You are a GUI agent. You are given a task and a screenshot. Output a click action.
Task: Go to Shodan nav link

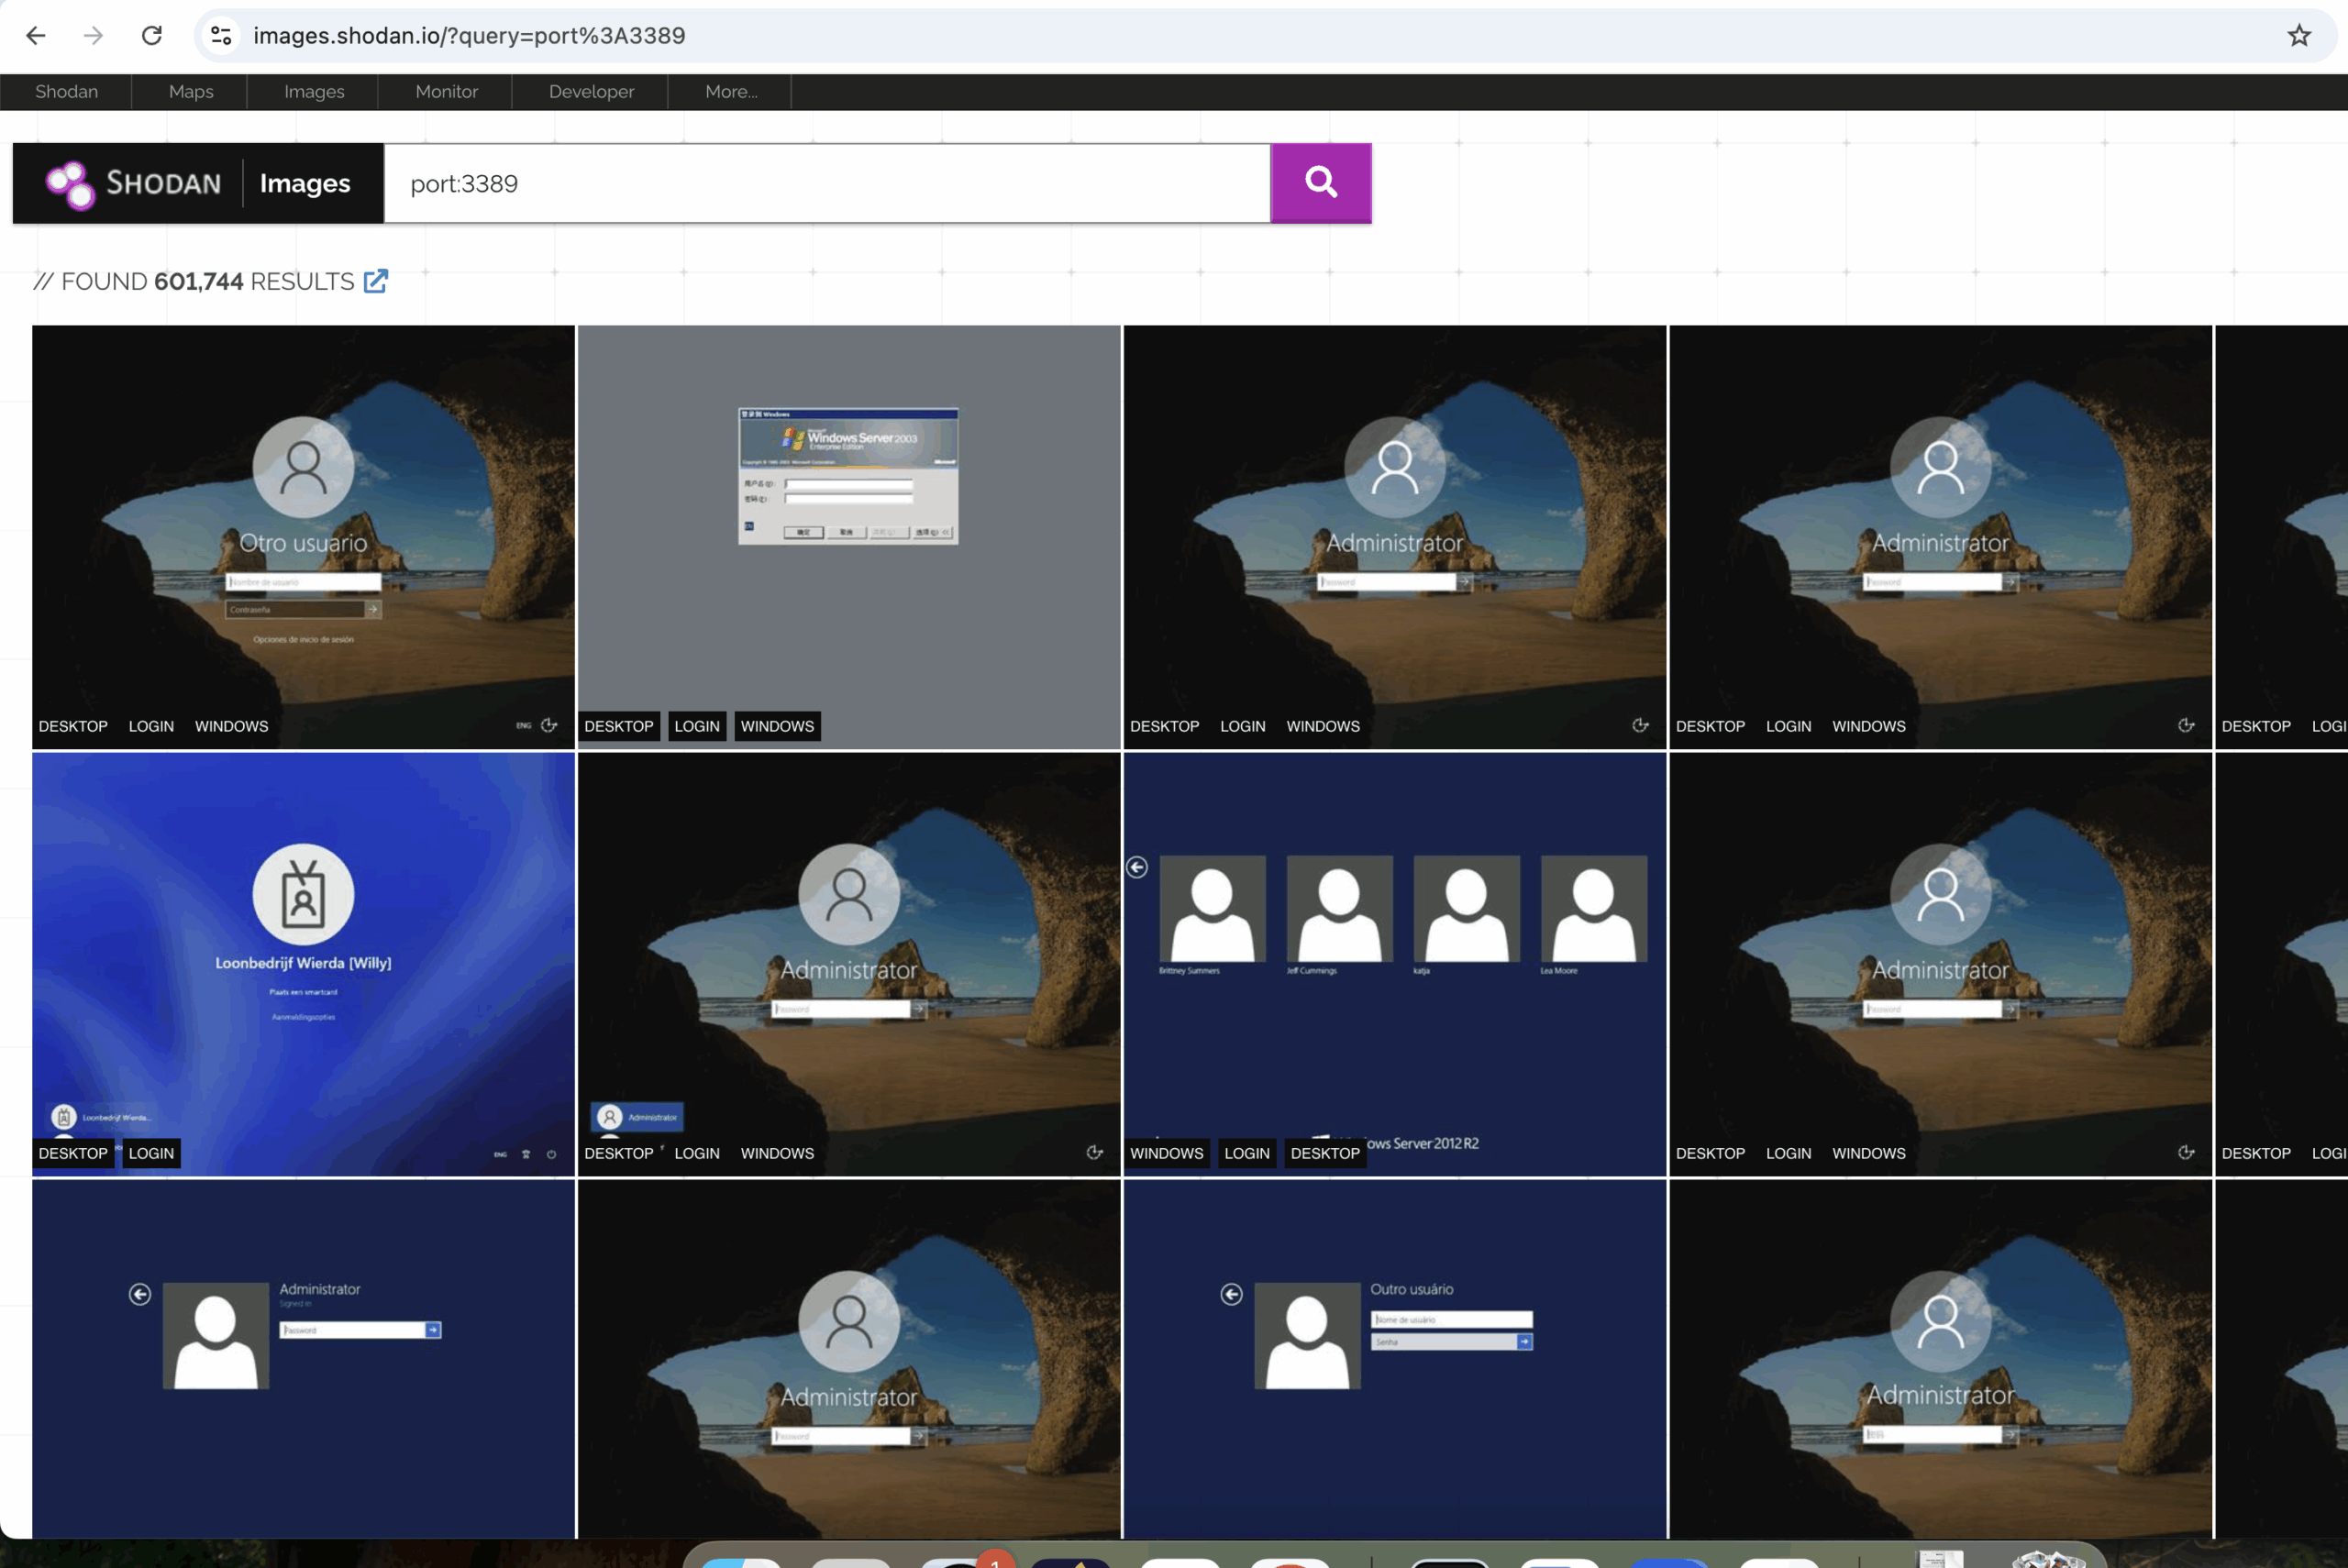pyautogui.click(x=66, y=92)
